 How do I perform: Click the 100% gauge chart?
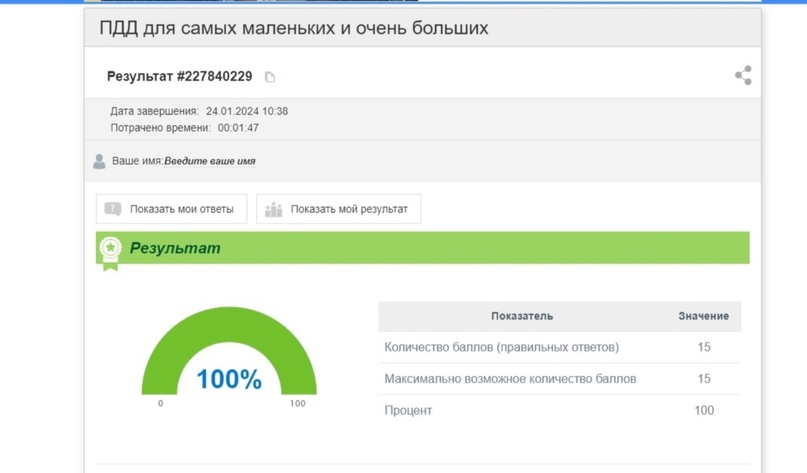[x=229, y=352]
